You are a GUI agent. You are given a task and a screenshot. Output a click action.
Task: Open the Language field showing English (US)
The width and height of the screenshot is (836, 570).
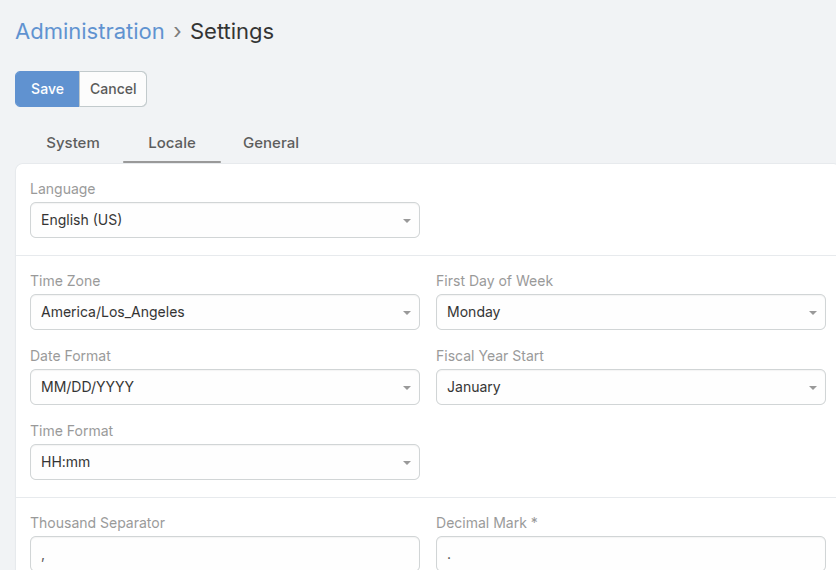pyautogui.click(x=215, y=220)
